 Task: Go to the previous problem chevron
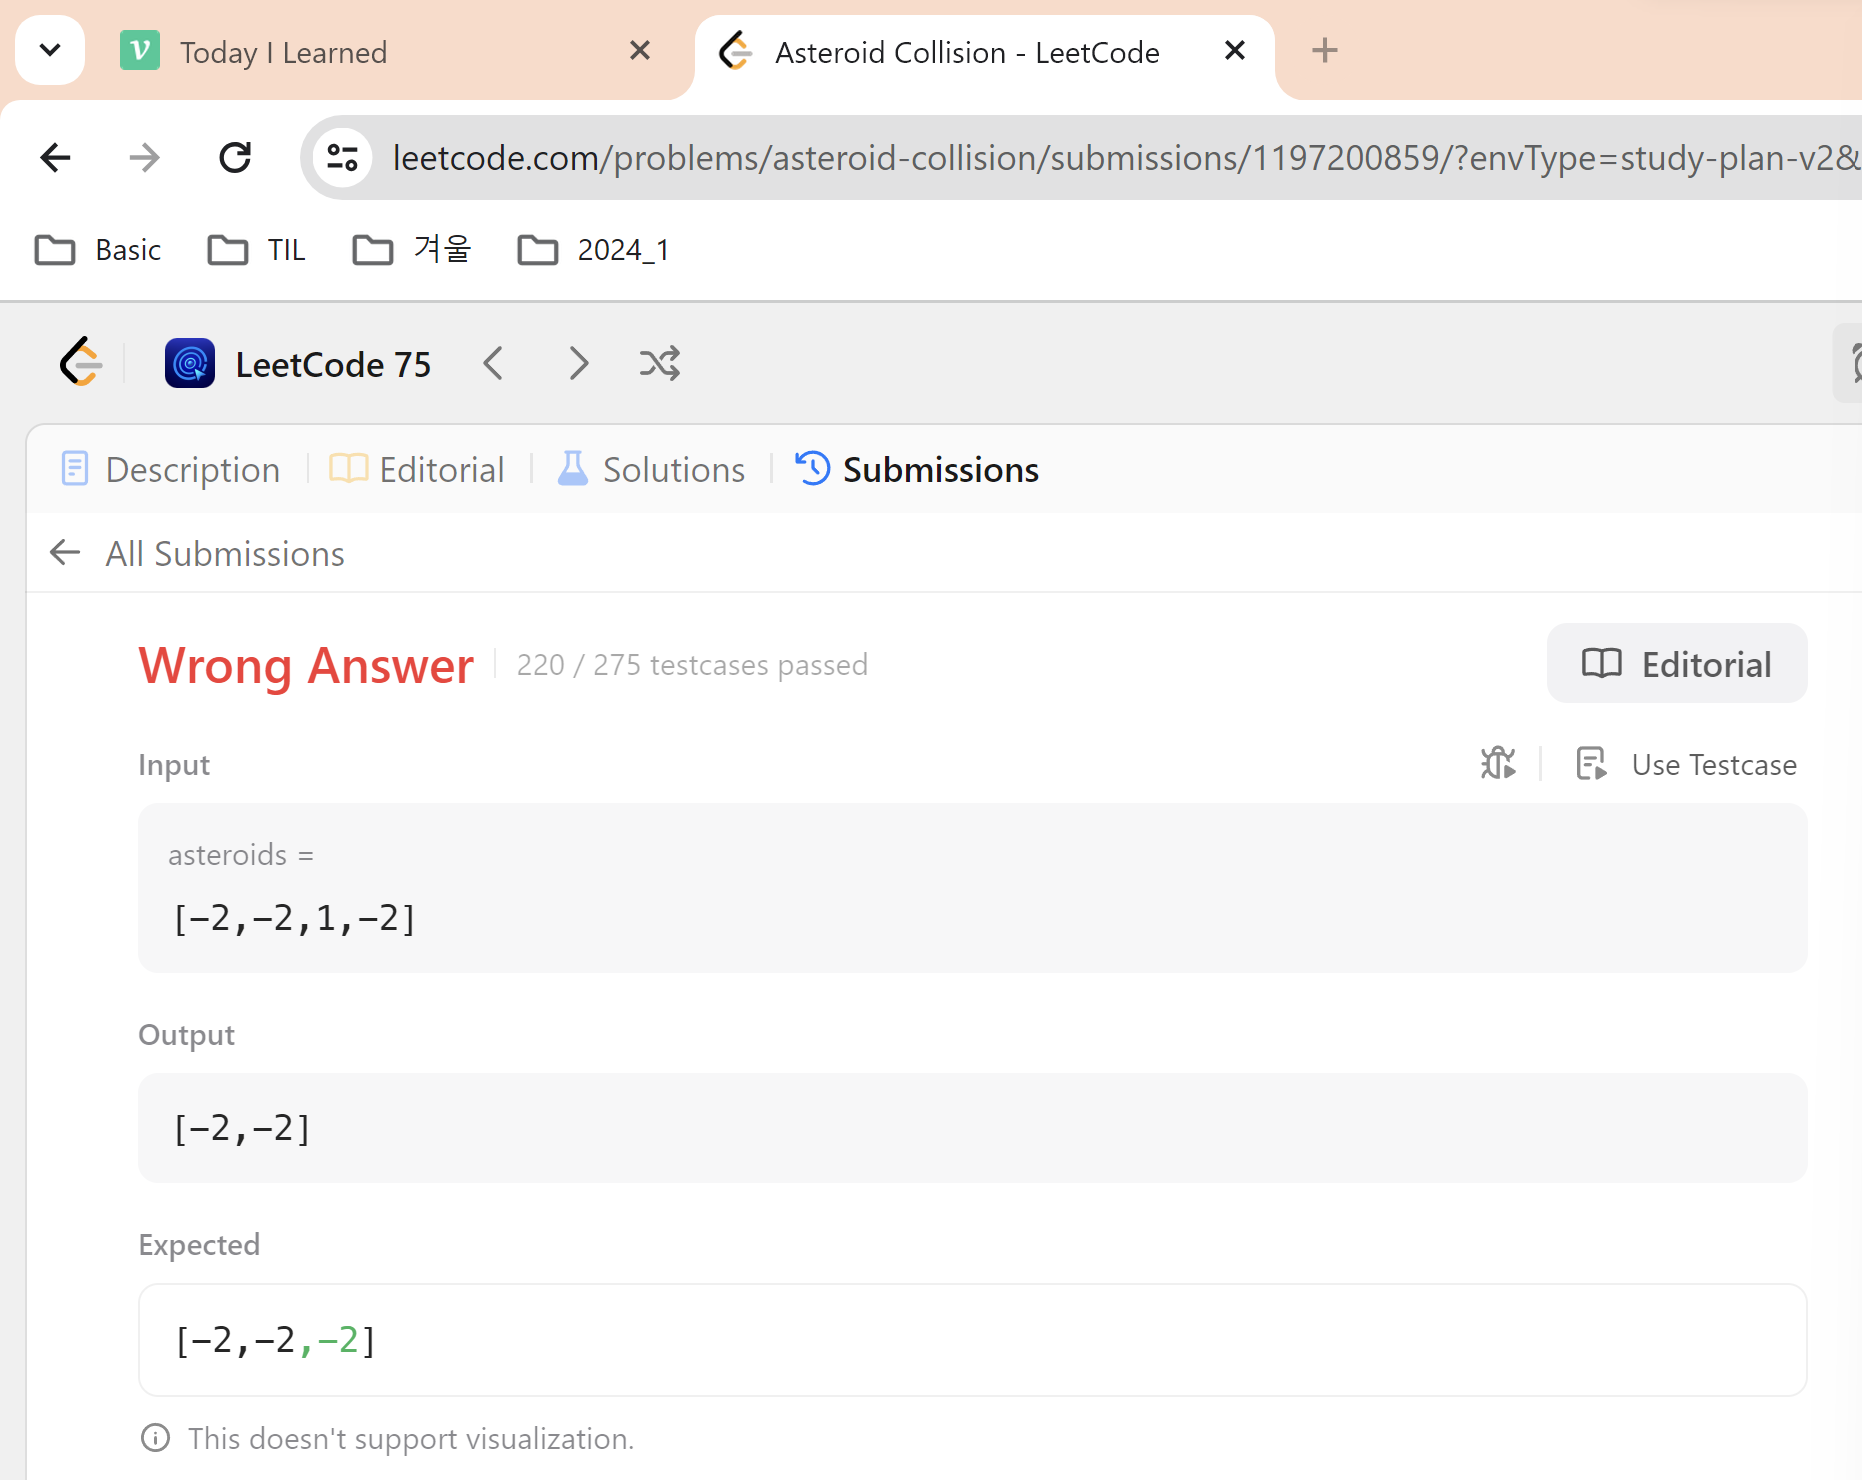coord(493,363)
